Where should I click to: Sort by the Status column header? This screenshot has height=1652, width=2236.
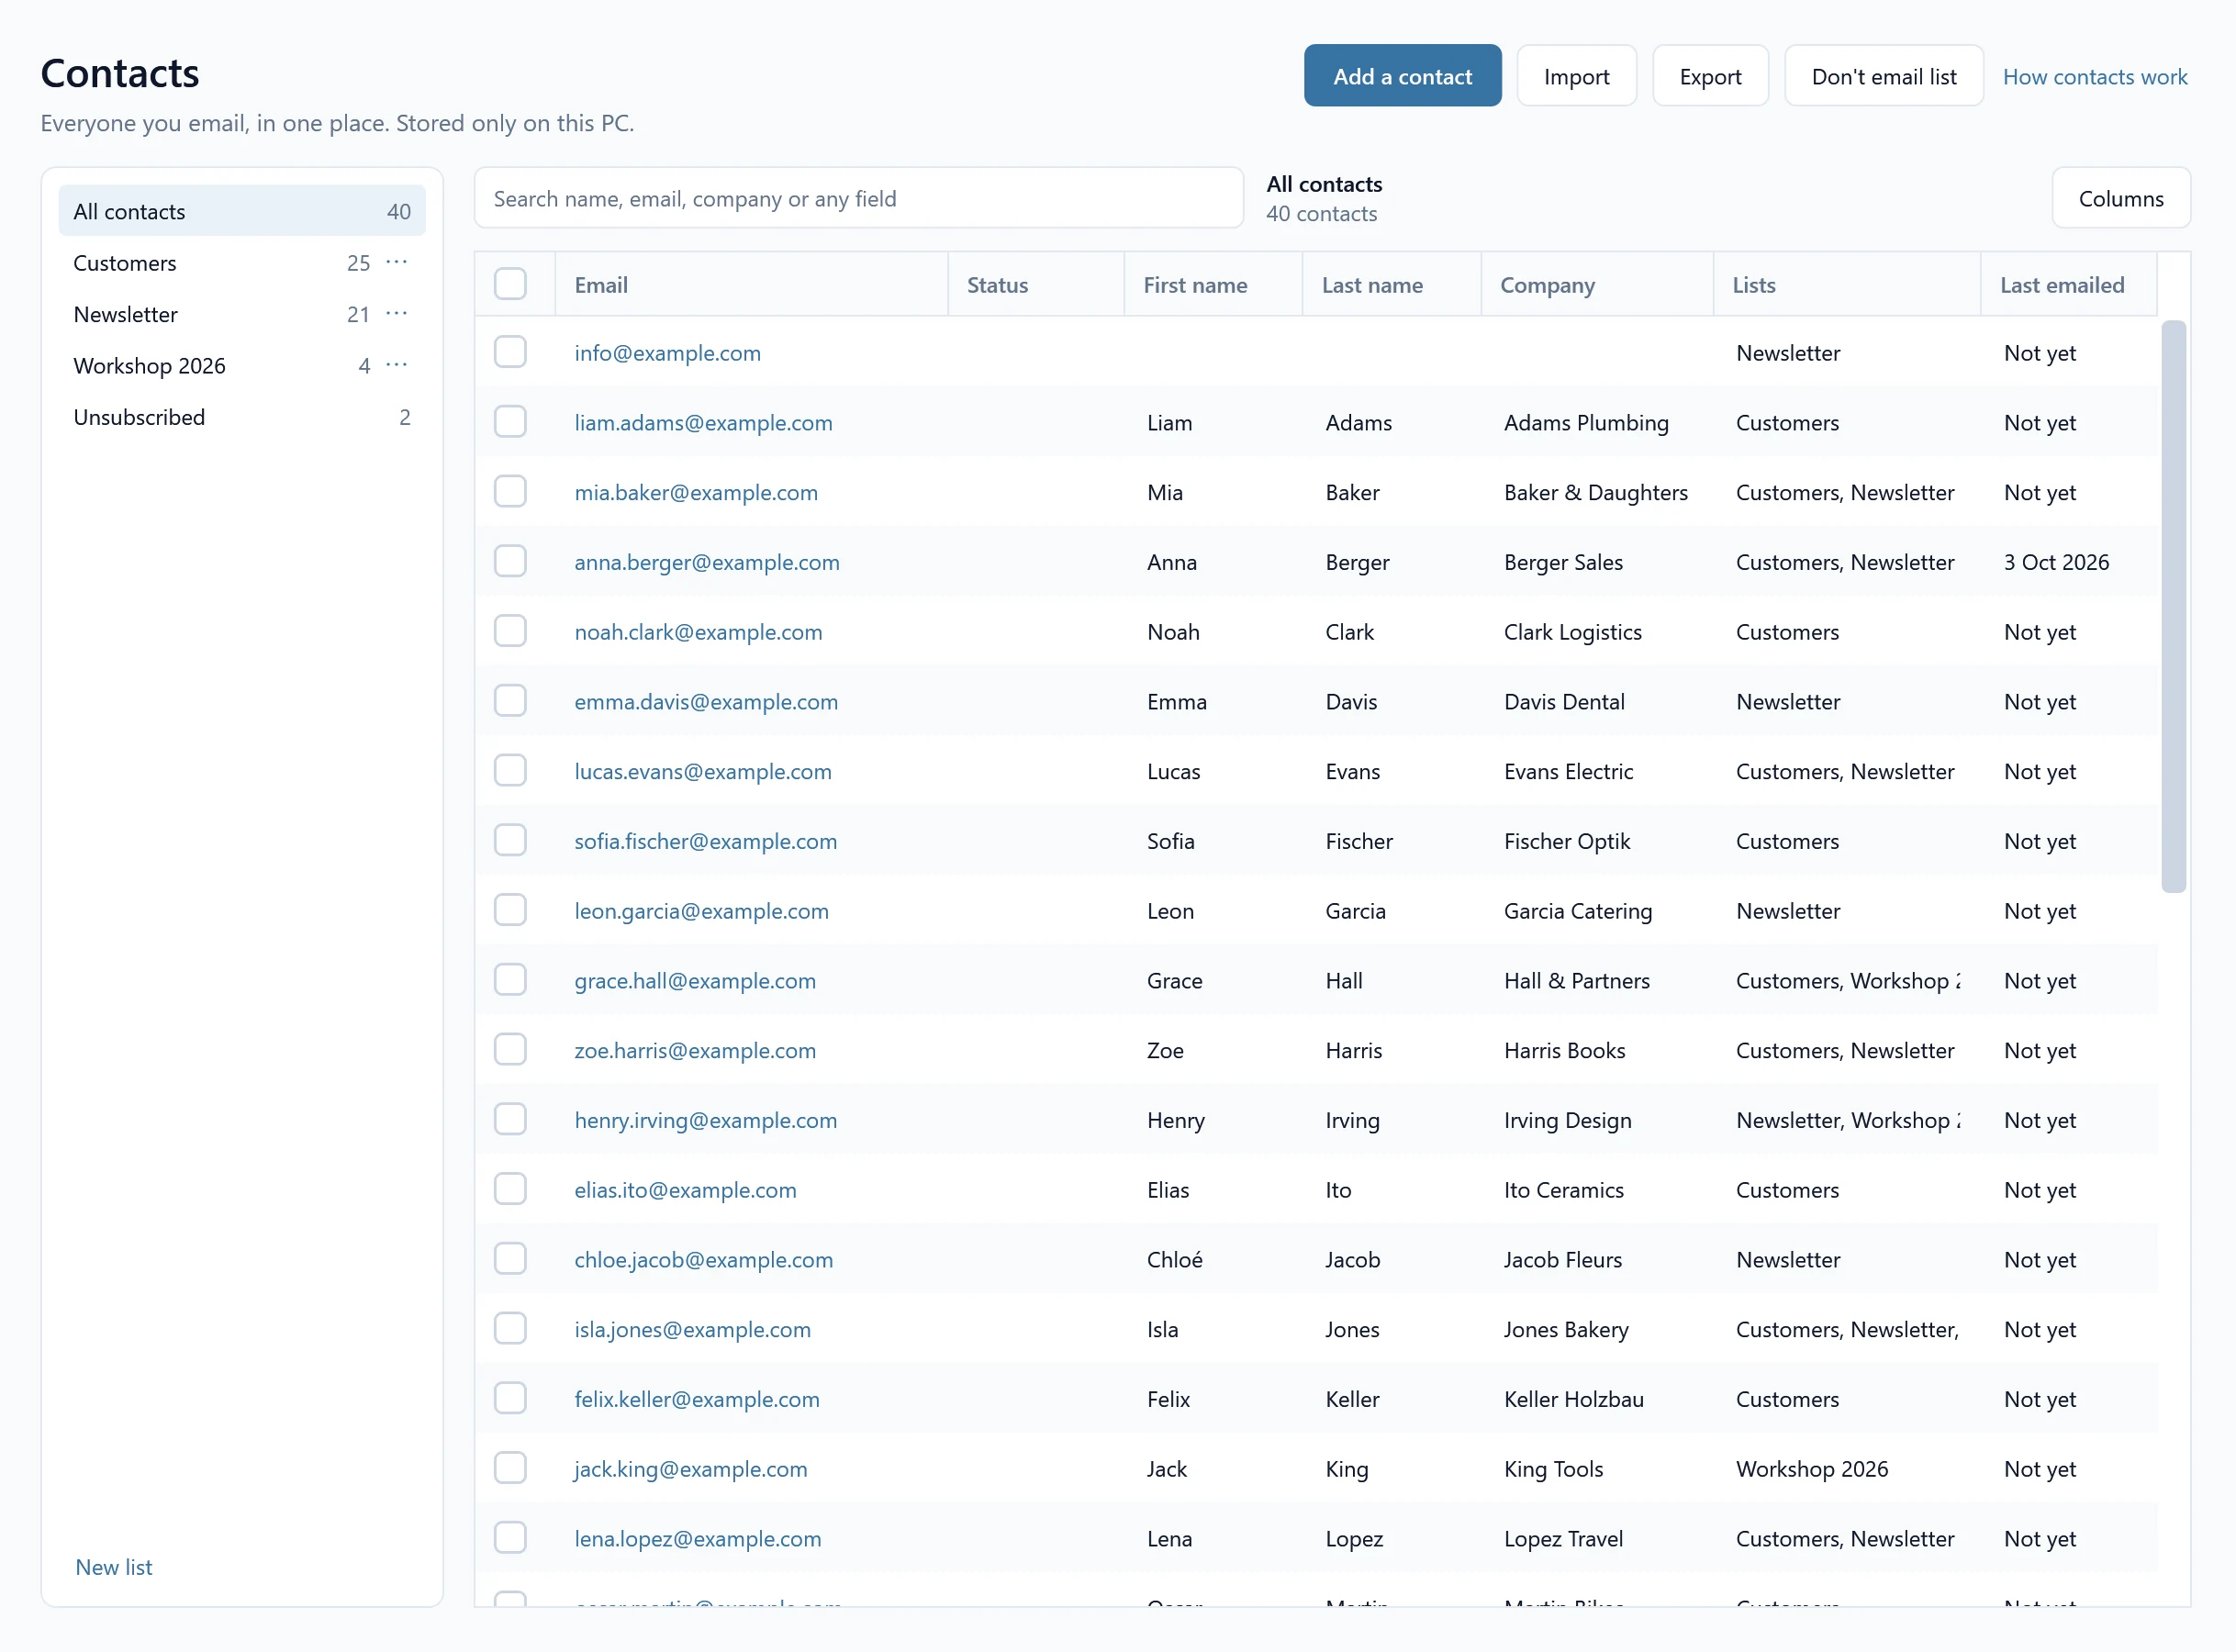coord(1035,285)
